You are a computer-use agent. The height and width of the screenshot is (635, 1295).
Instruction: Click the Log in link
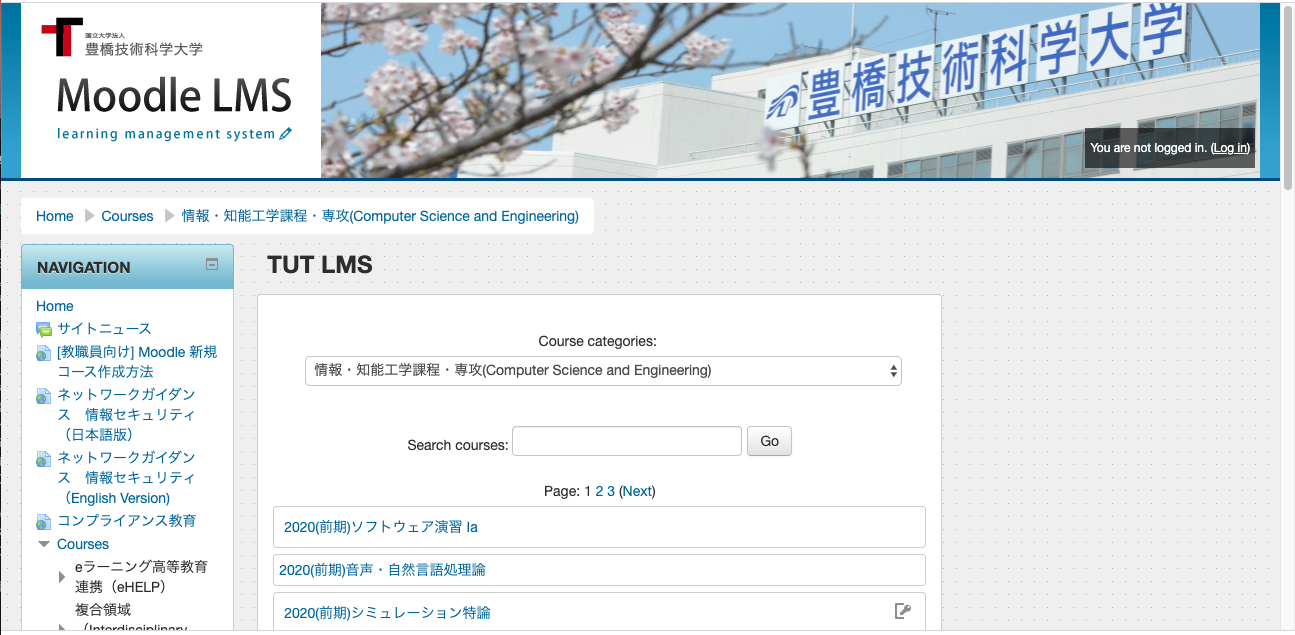1230,148
